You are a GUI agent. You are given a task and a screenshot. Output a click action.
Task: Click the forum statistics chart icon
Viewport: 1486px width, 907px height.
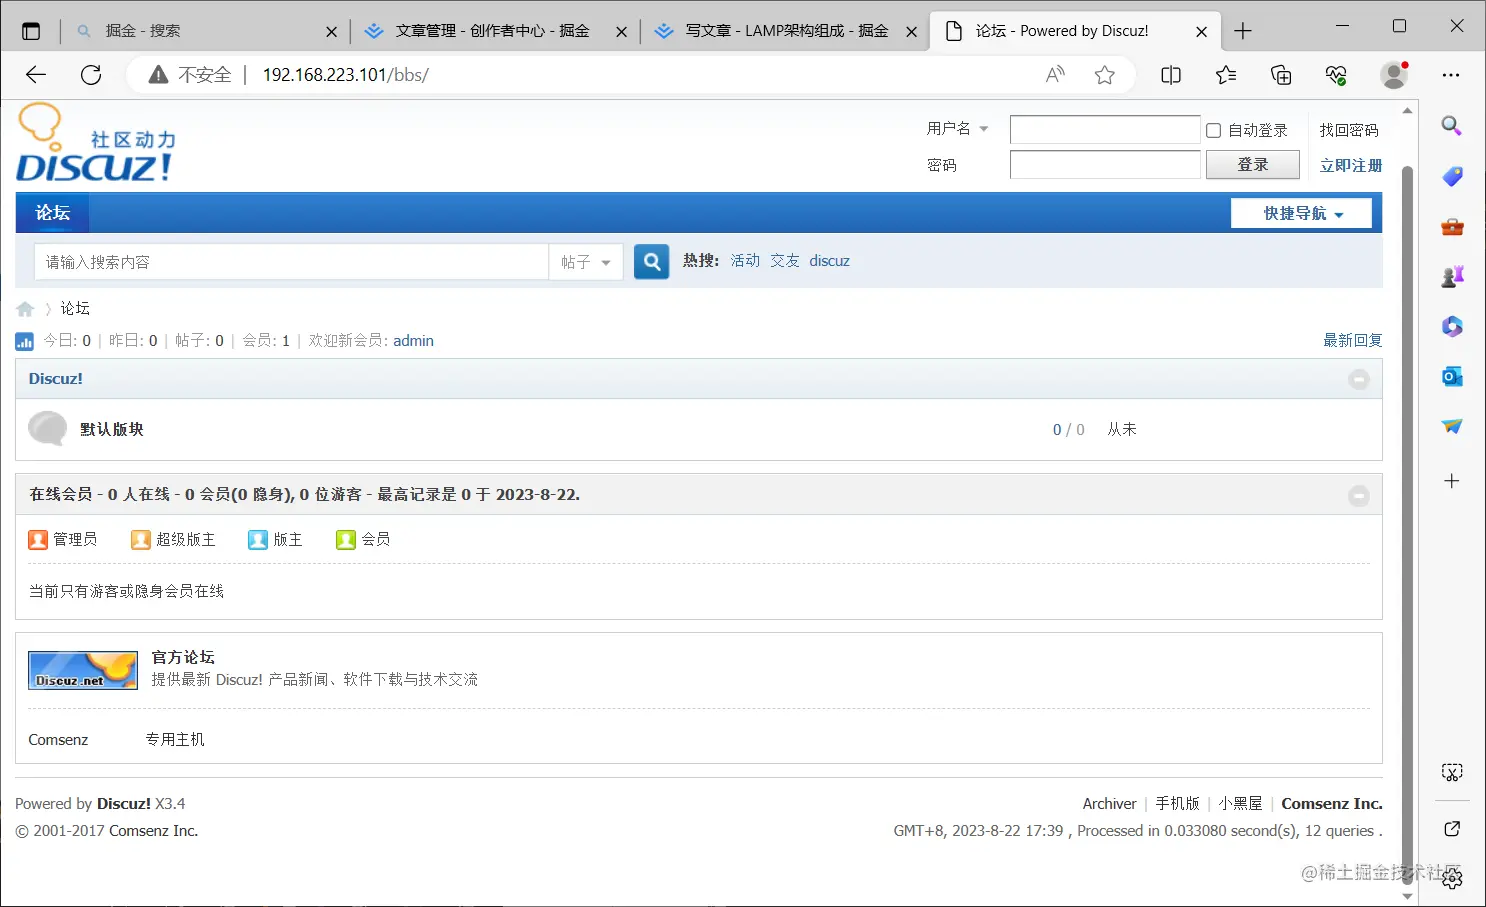pos(25,341)
